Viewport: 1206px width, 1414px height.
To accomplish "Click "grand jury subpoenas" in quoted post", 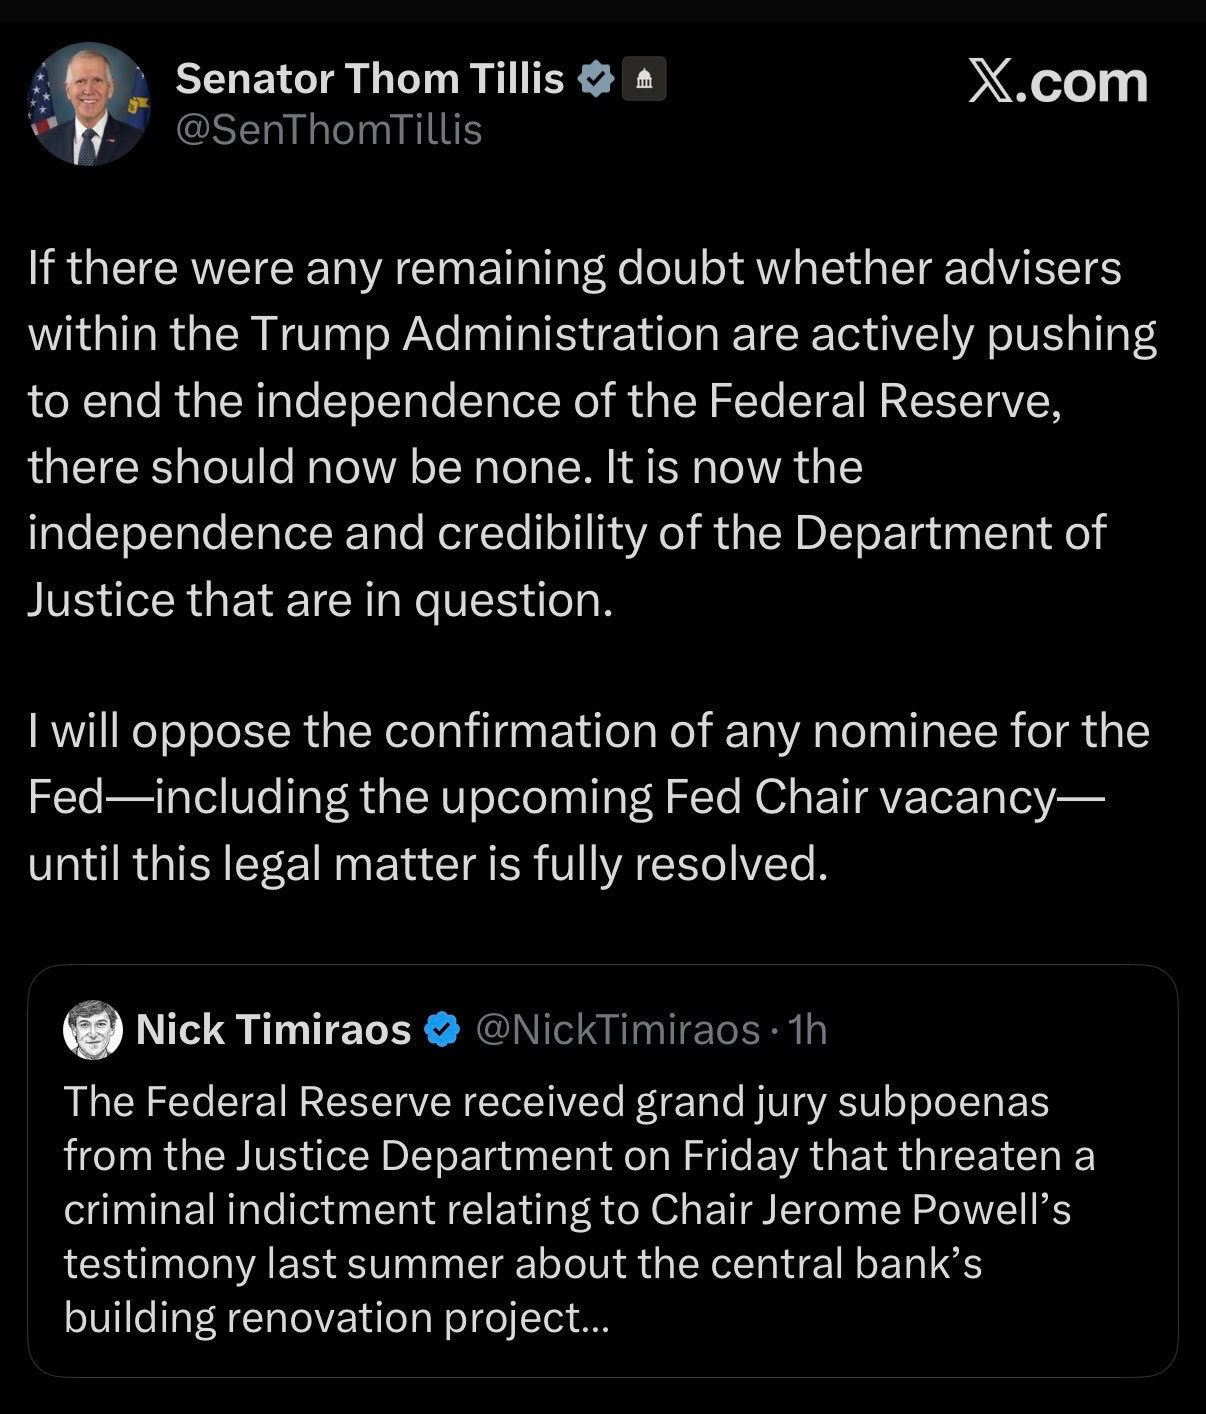I will (842, 1101).
